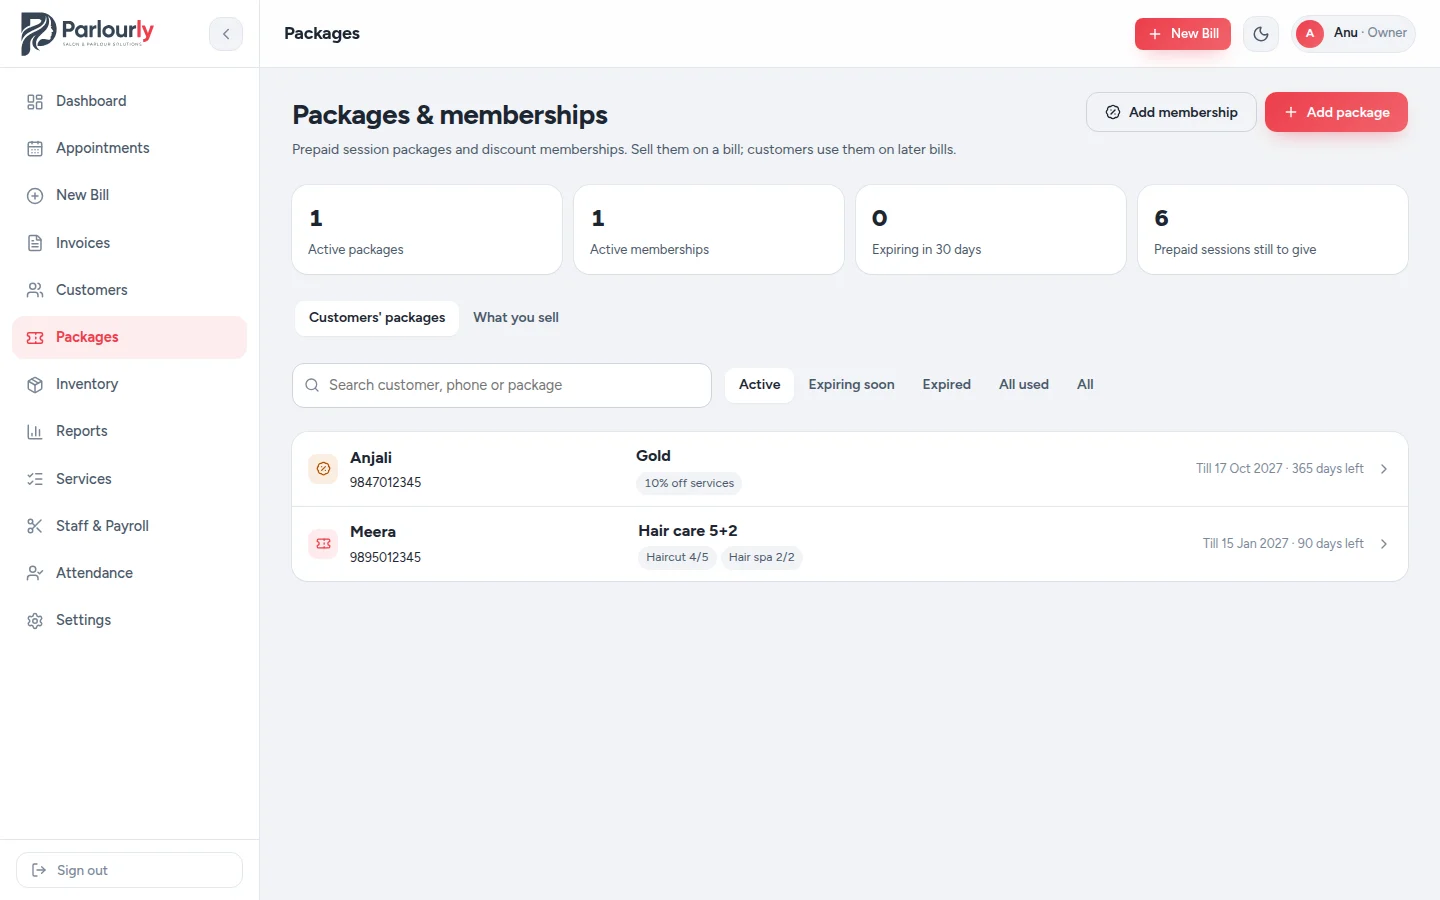
Task: Click the 10% off services tag
Action: (689, 483)
